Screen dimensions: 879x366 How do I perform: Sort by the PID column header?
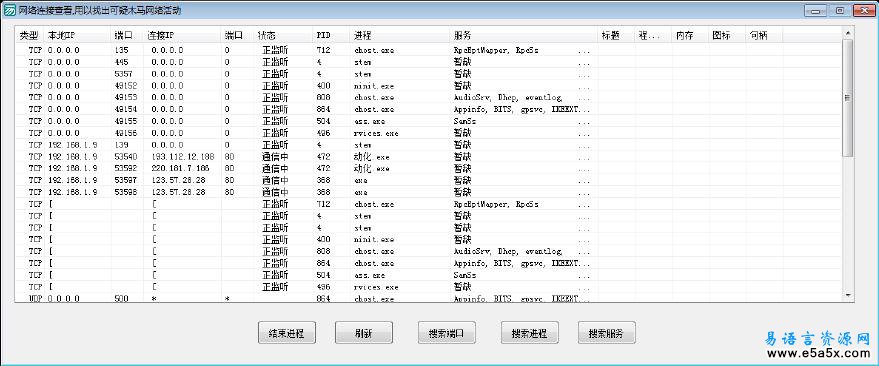click(331, 35)
